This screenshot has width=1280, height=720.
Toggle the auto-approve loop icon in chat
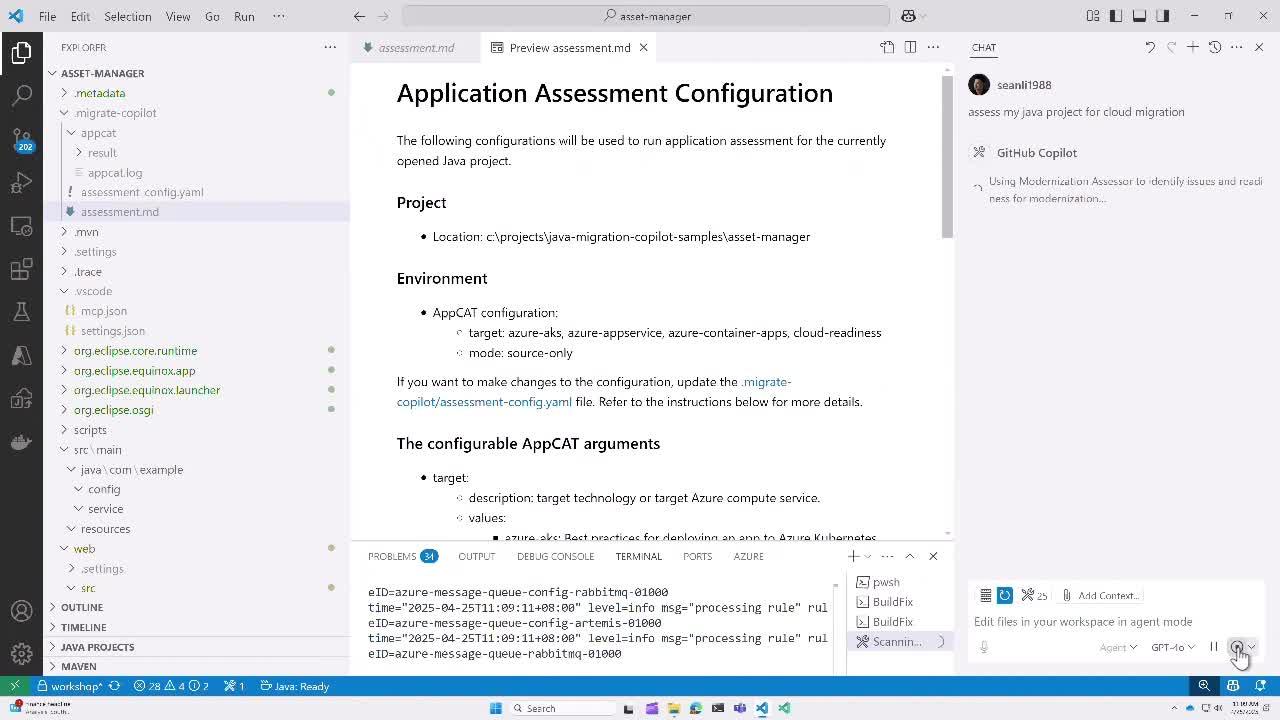point(1004,595)
